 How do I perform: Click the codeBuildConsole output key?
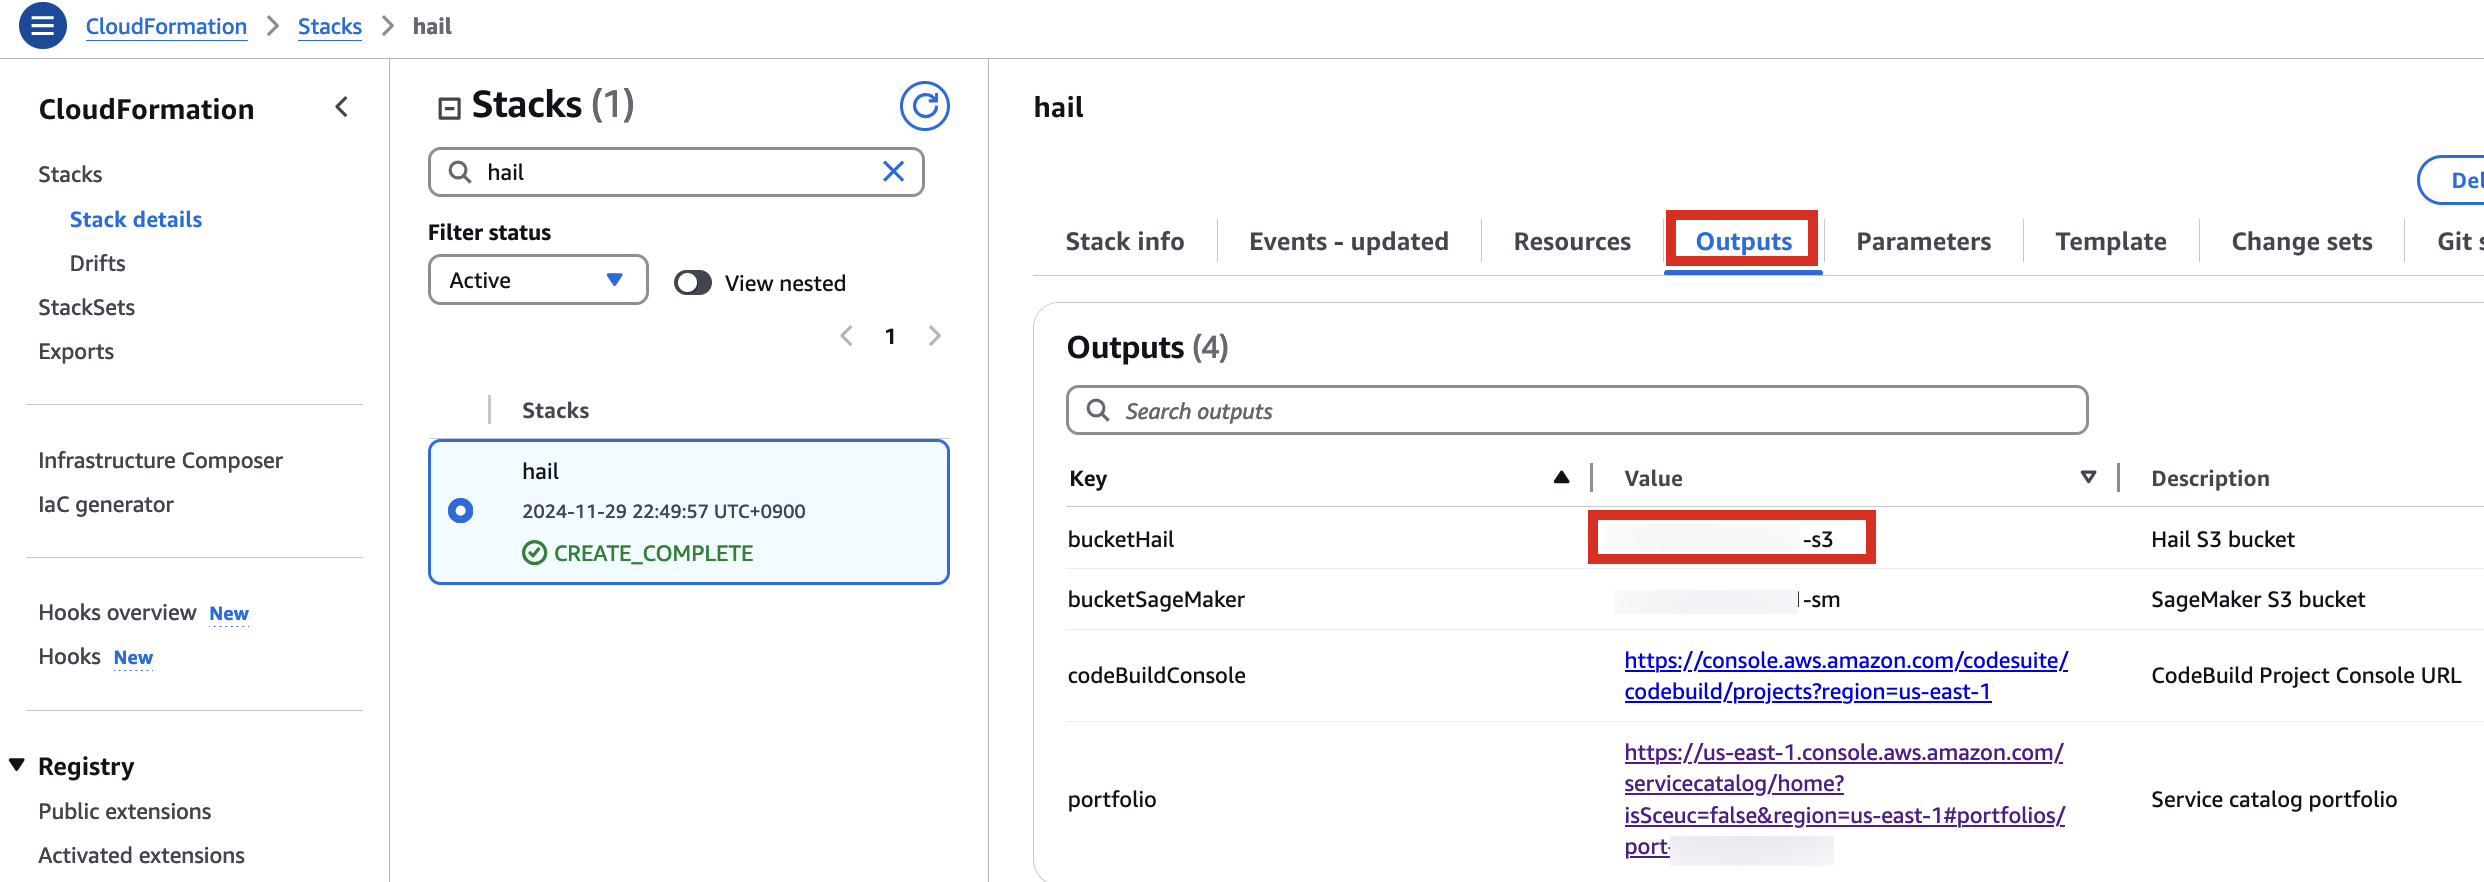[x=1156, y=676]
